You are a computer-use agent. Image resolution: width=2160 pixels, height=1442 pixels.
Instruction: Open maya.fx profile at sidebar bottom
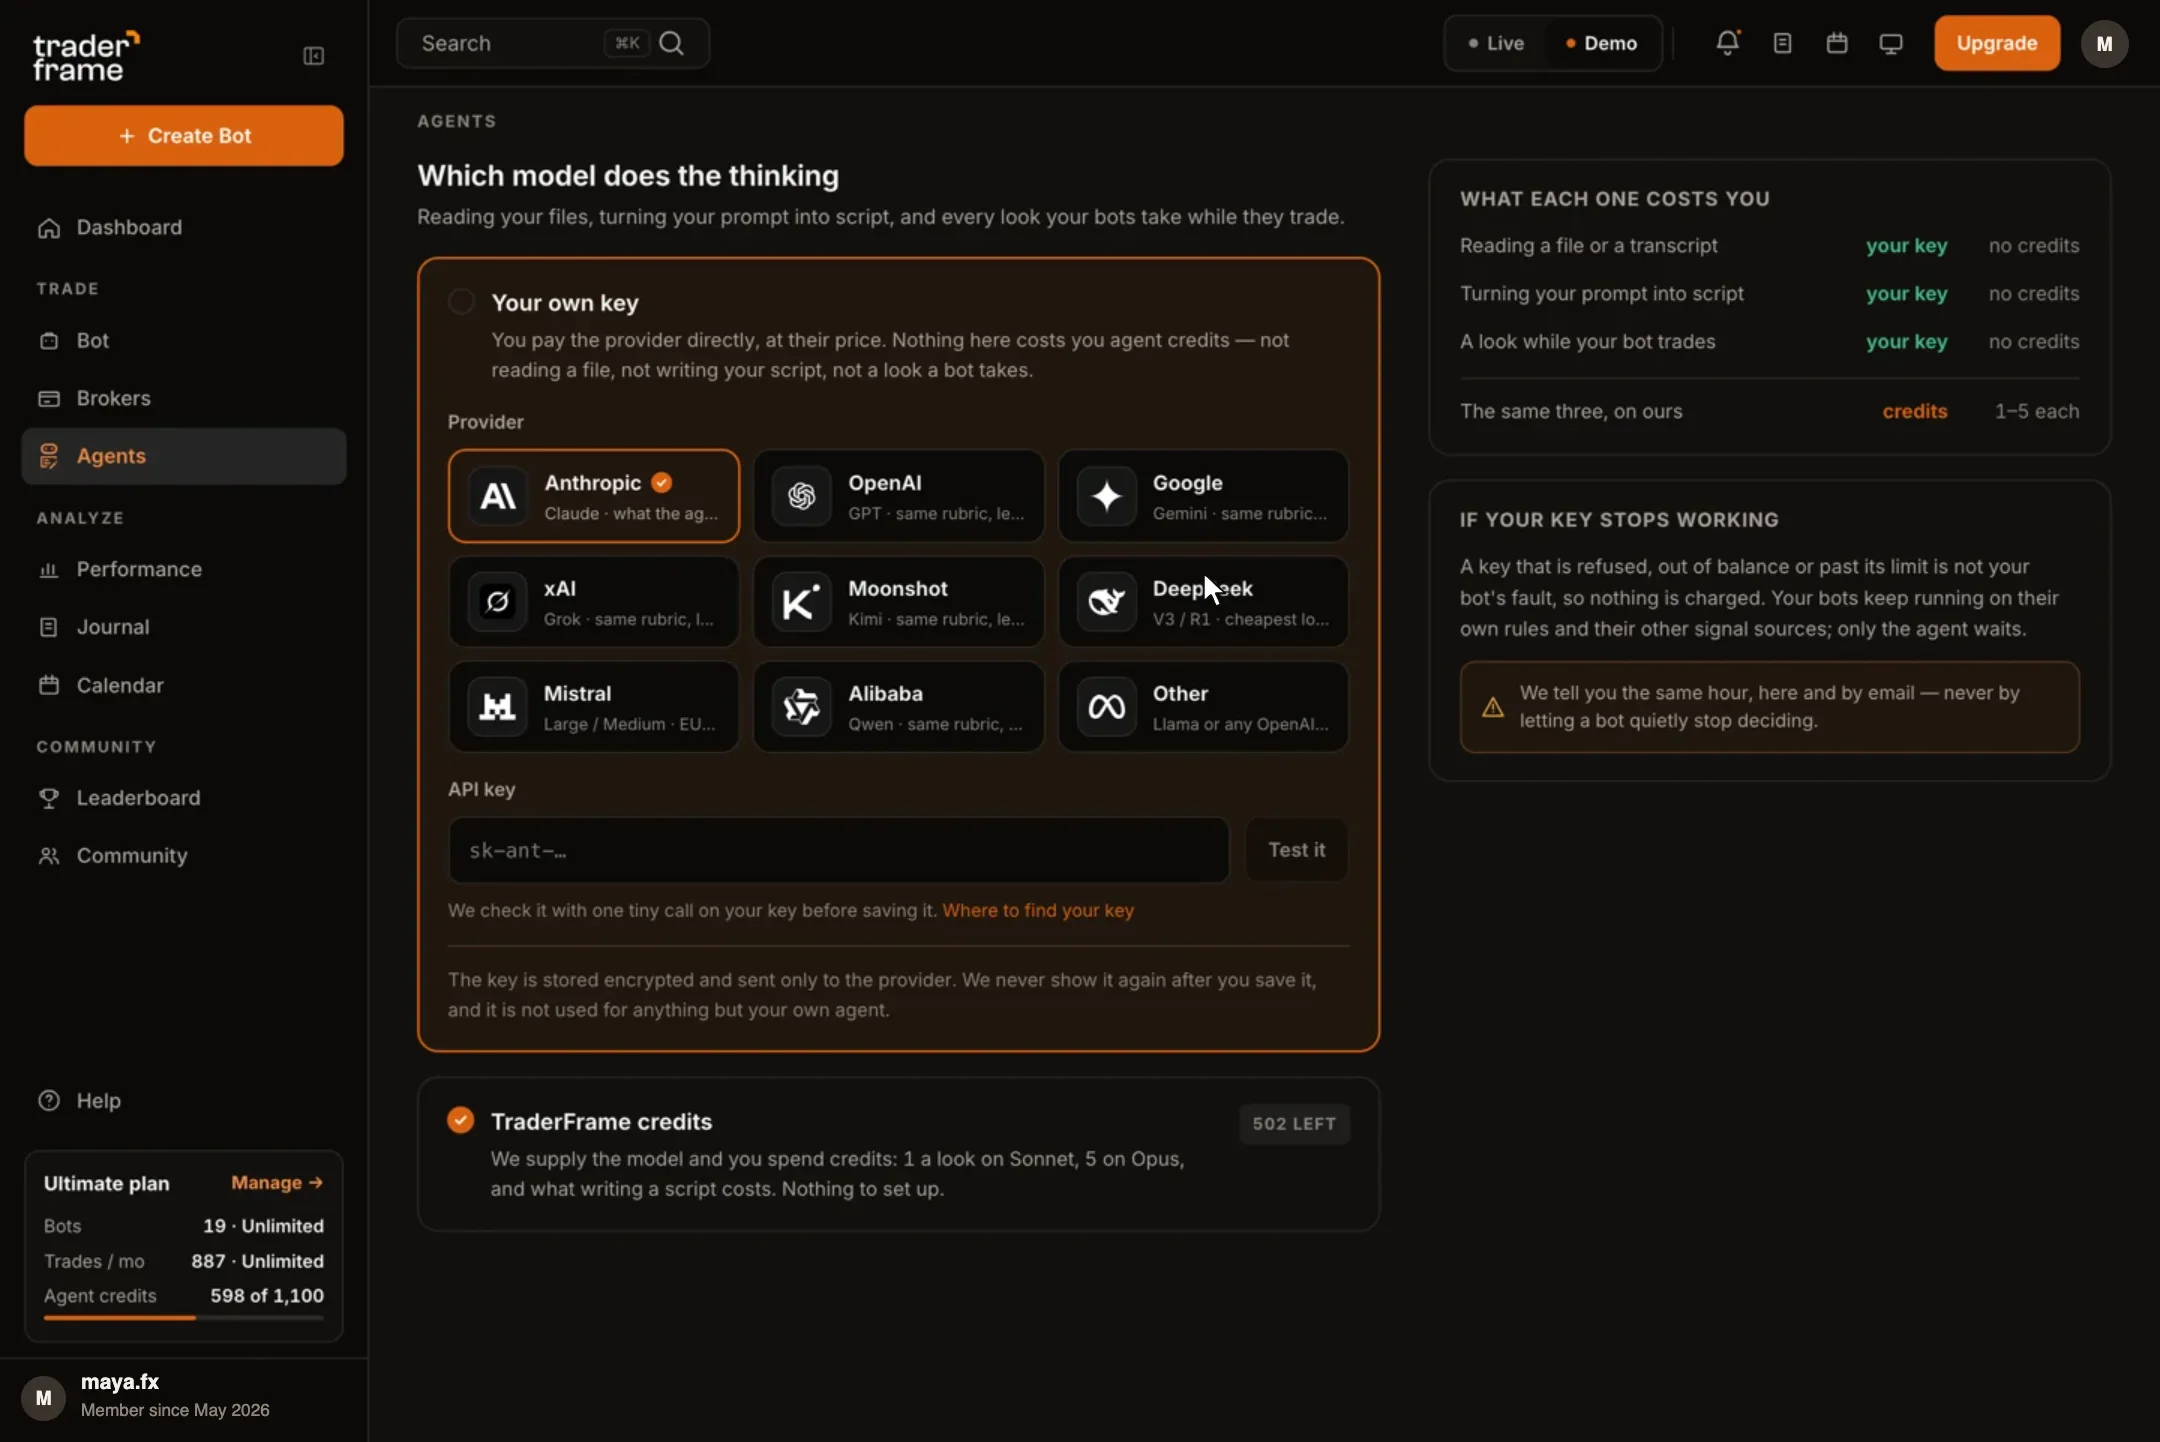(x=184, y=1397)
